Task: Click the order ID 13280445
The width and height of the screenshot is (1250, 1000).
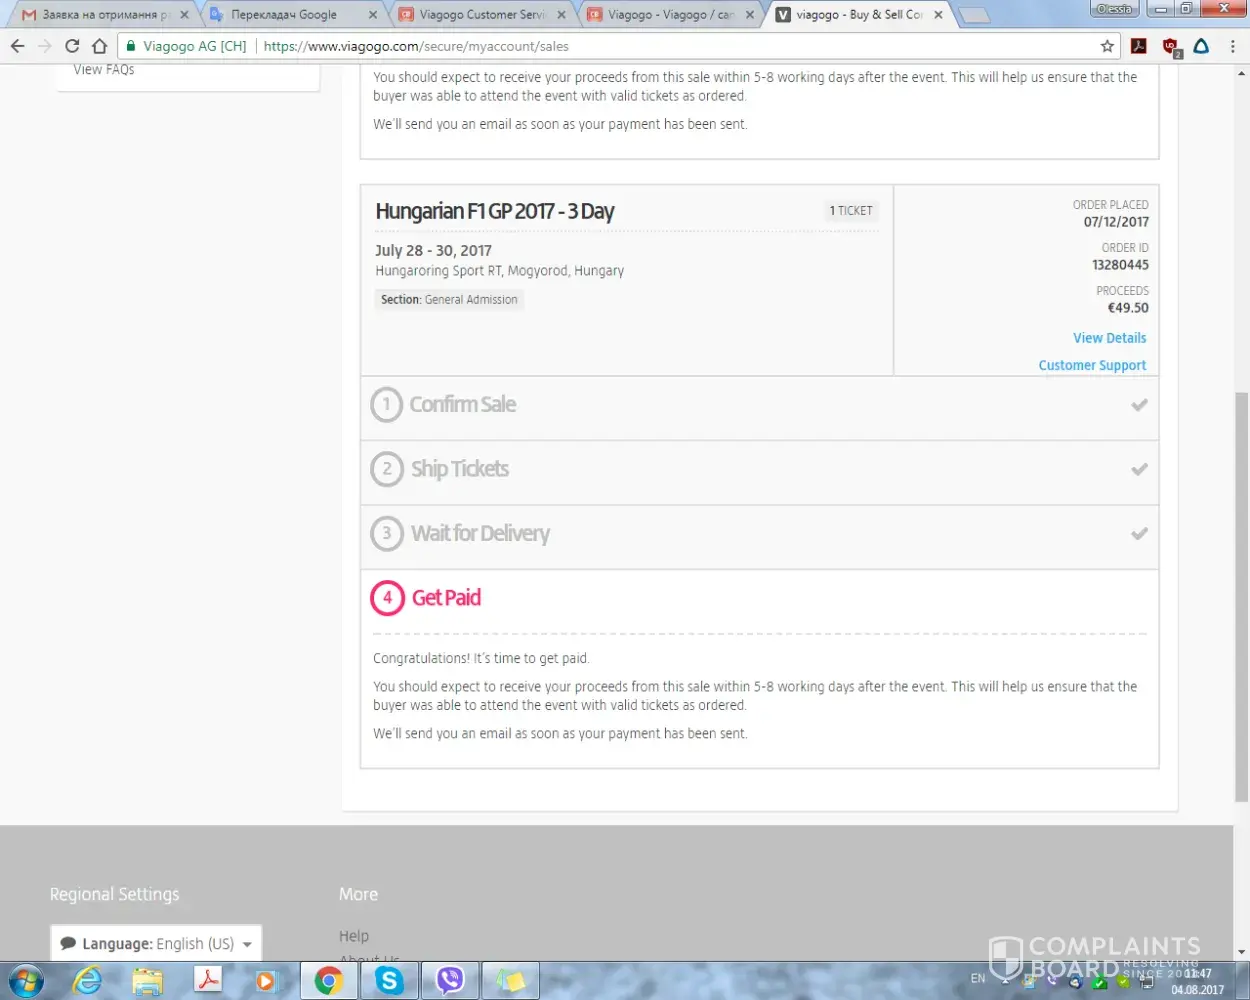Action: pyautogui.click(x=1120, y=265)
